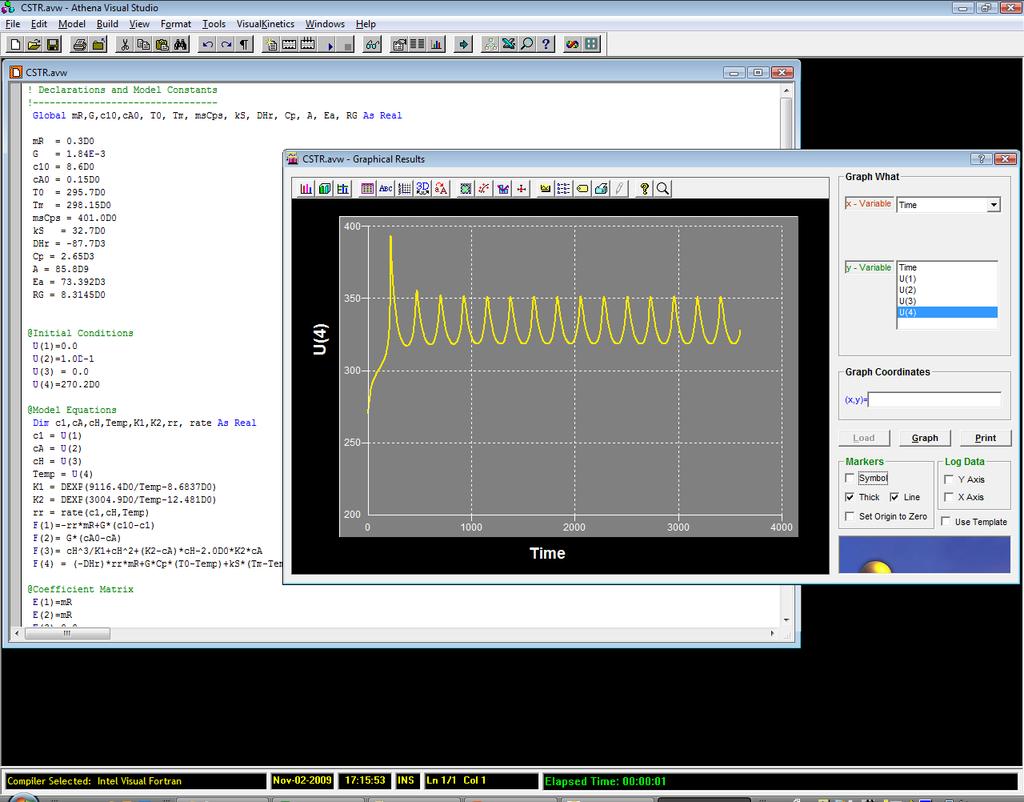Open the Model menu

[x=72, y=24]
